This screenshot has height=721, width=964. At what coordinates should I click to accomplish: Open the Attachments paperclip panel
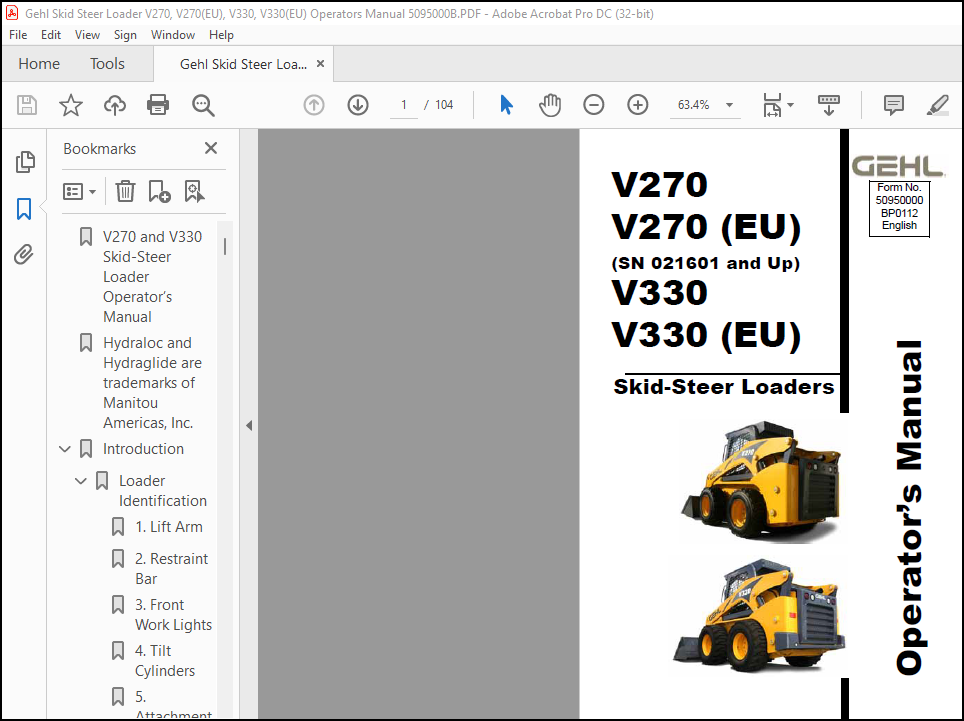pyautogui.click(x=23, y=254)
